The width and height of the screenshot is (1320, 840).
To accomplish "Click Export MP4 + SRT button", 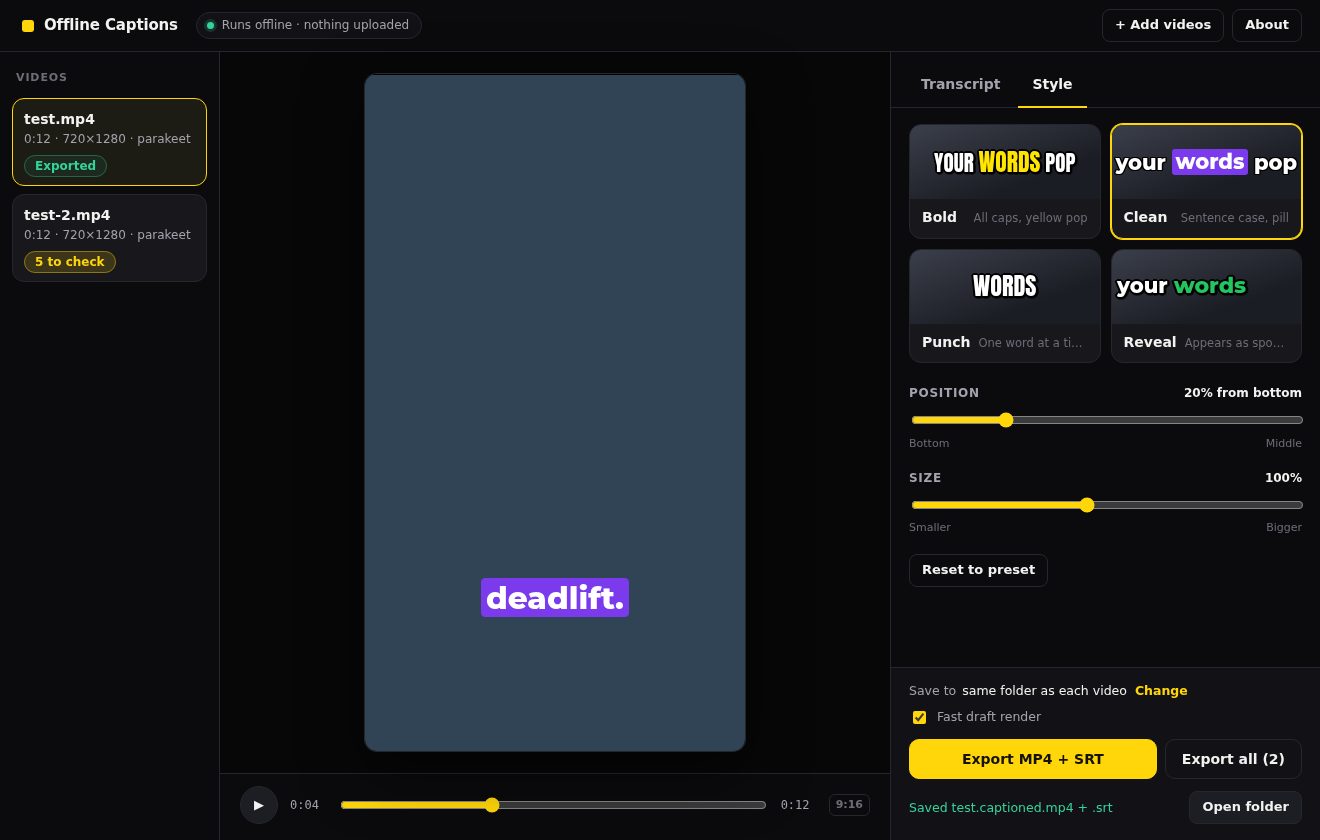I will pos(1032,759).
